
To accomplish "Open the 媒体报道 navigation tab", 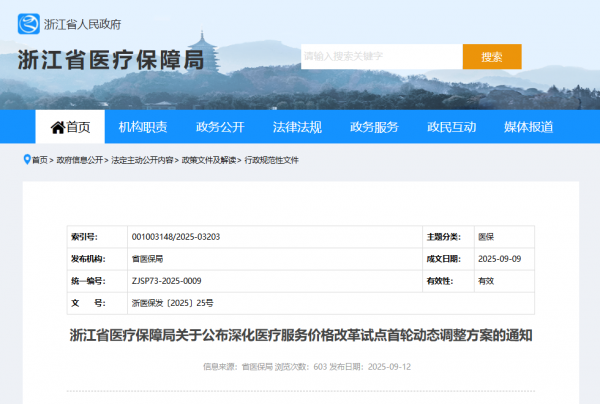I will click(x=528, y=127).
